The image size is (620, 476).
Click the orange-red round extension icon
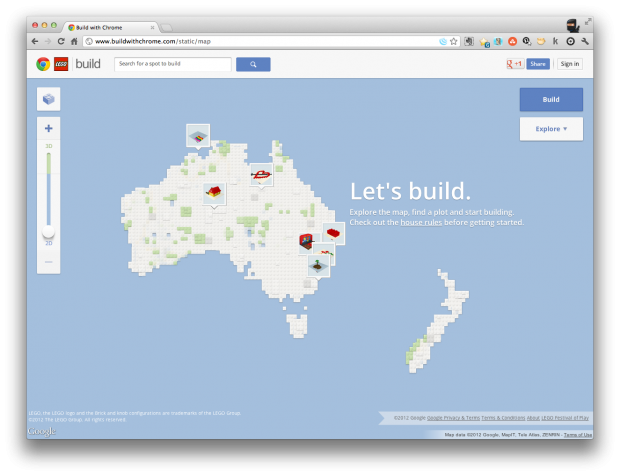point(512,41)
